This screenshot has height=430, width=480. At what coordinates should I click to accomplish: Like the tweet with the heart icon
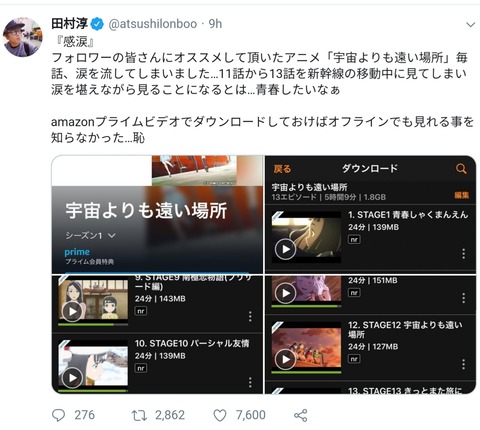tap(220, 415)
